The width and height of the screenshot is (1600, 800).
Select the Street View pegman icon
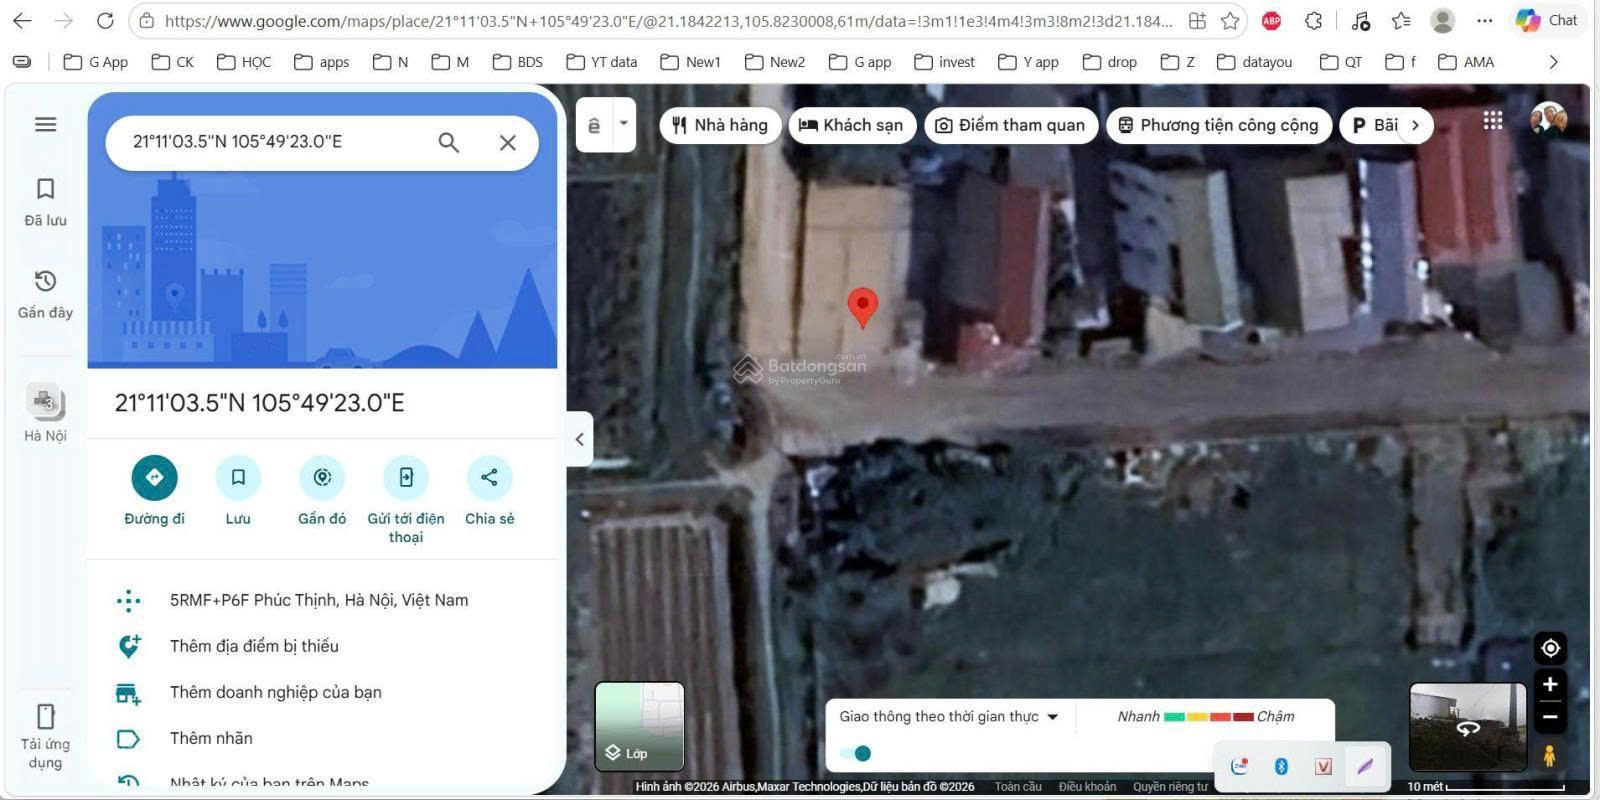(x=1549, y=755)
